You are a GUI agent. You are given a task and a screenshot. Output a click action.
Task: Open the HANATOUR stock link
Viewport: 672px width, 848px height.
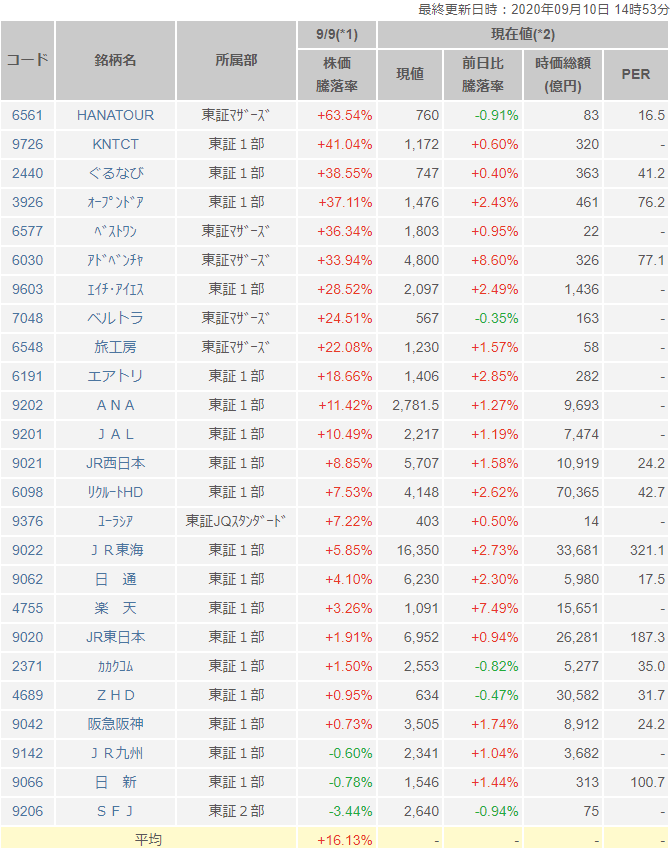[116, 115]
